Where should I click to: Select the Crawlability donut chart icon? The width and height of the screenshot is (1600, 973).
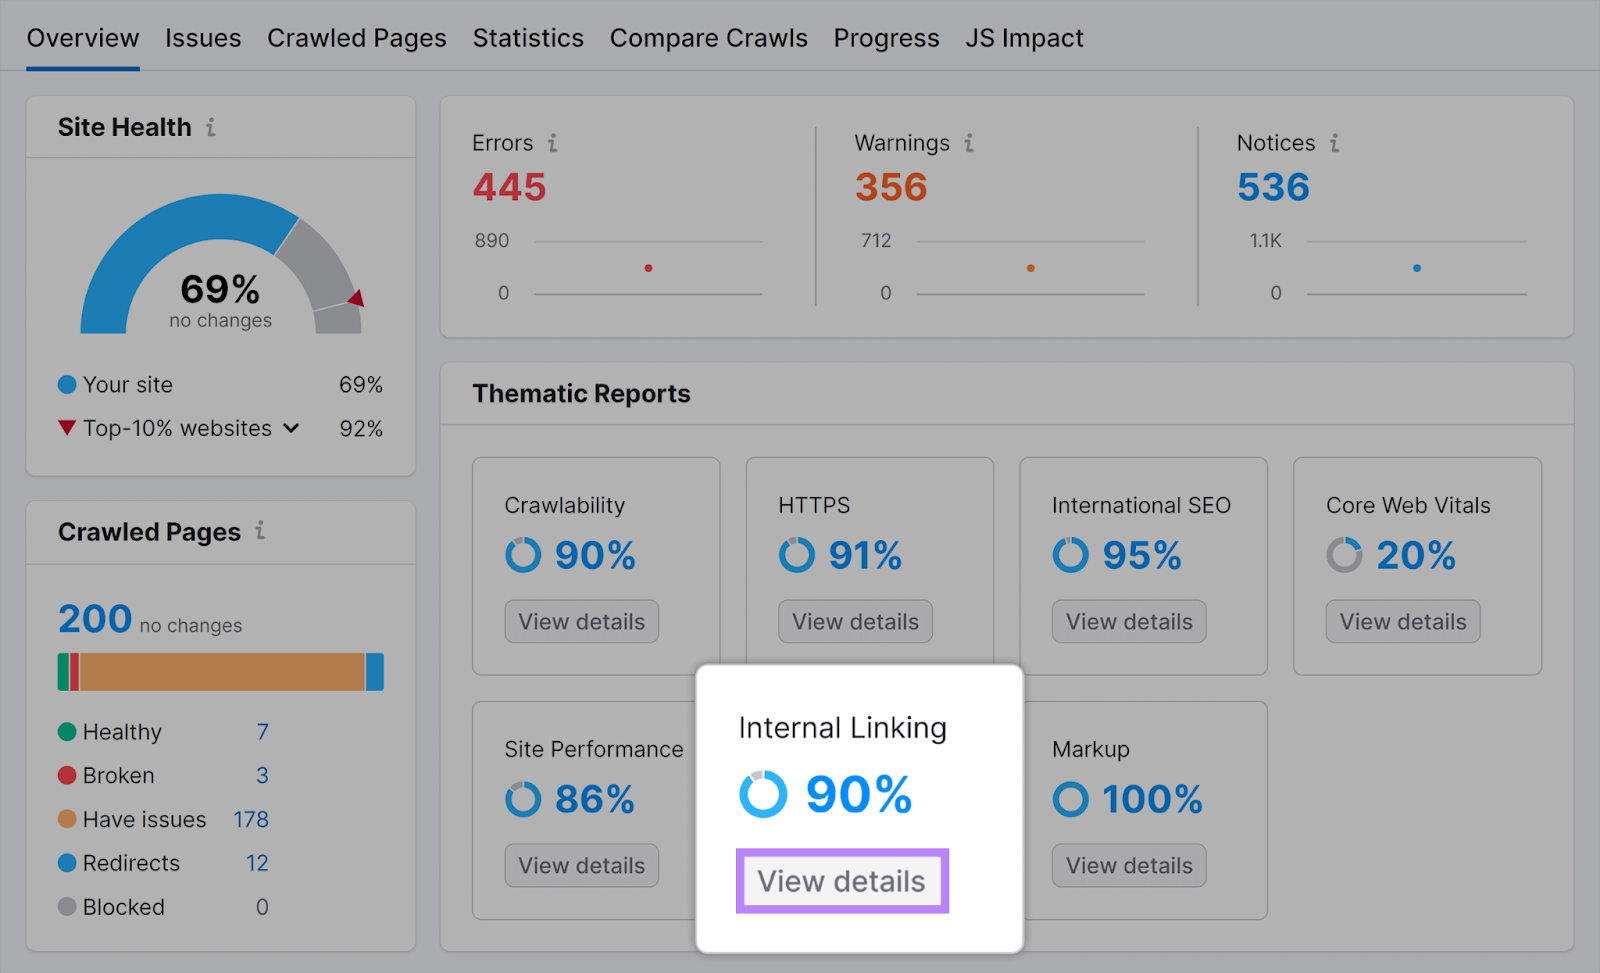click(523, 555)
